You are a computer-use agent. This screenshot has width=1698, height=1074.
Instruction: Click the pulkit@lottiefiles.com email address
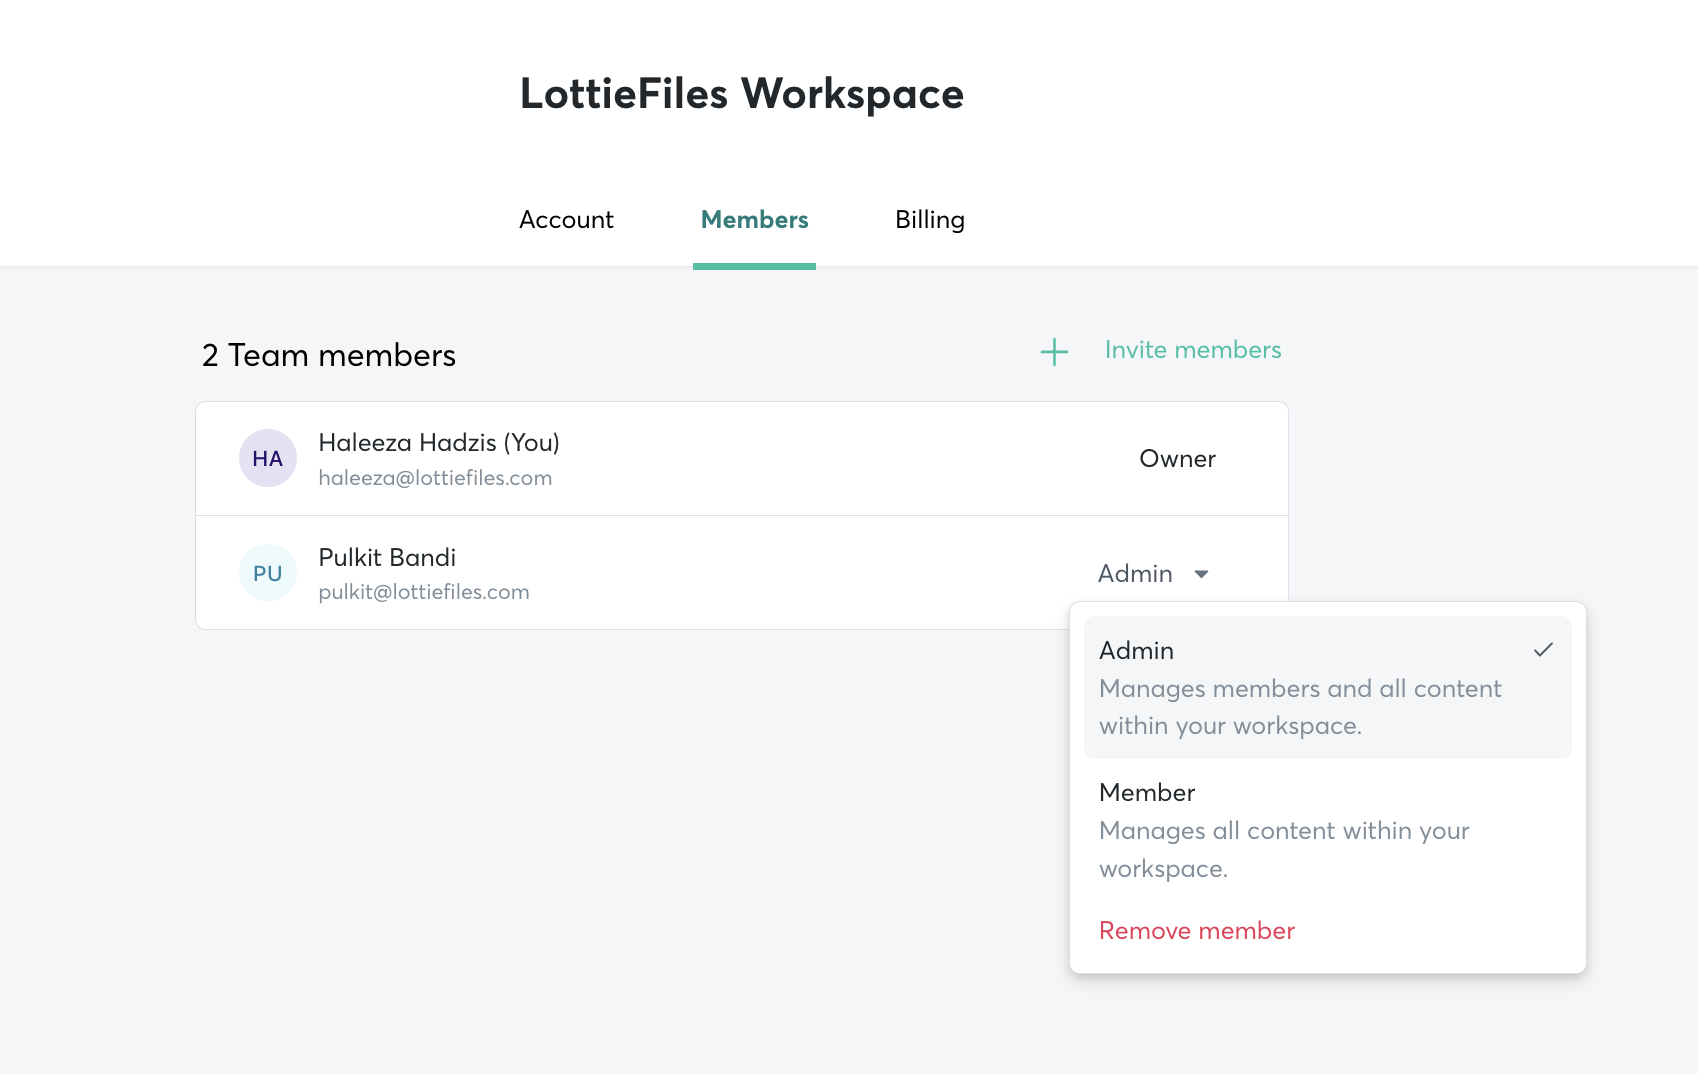424,592
